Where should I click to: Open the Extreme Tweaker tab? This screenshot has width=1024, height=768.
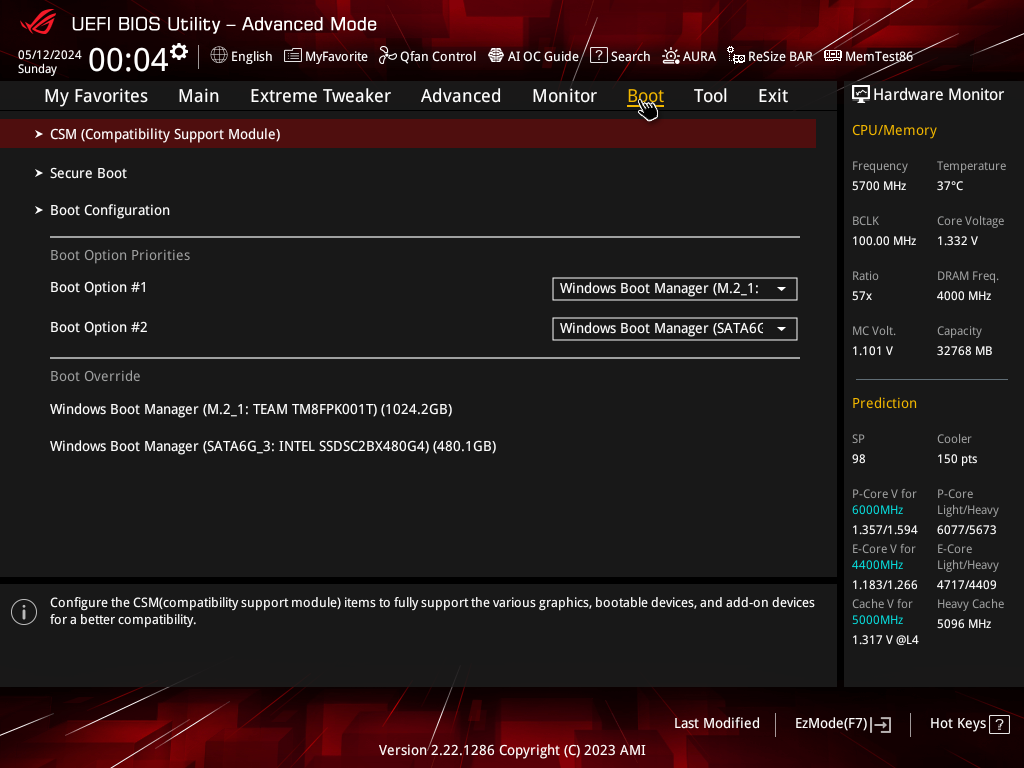pyautogui.click(x=320, y=96)
